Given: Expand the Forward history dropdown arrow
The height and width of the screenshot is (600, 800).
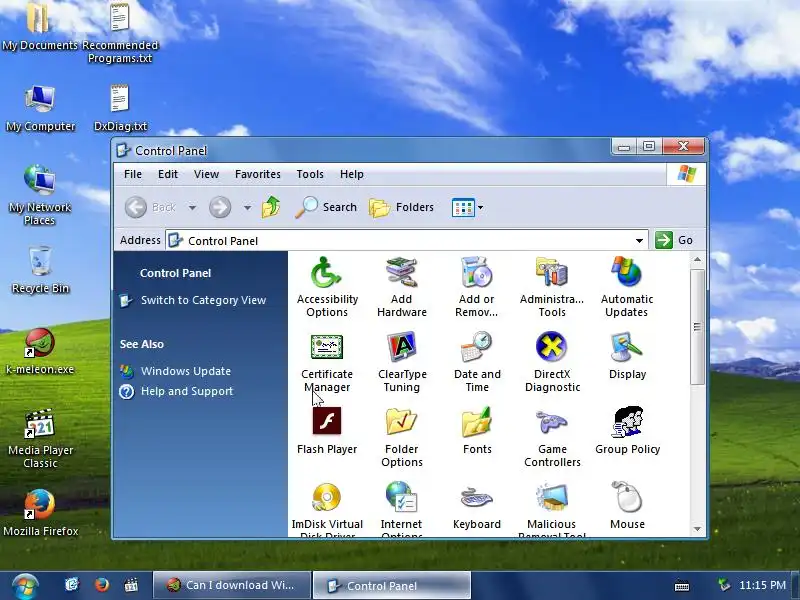Looking at the screenshot, I should (x=247, y=208).
